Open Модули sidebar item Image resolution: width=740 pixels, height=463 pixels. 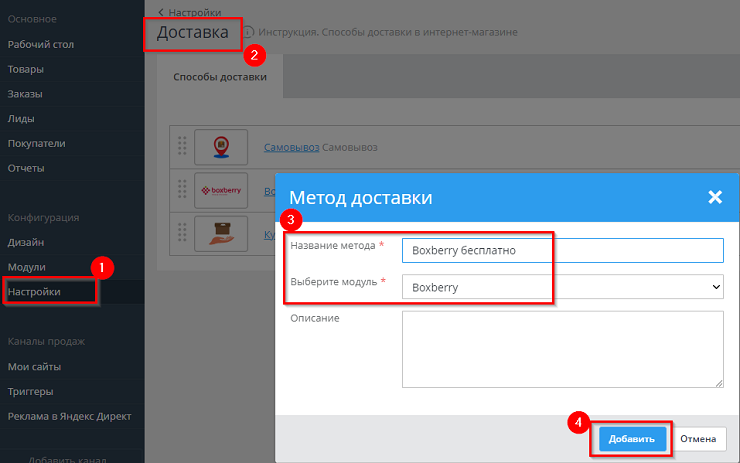tap(26, 267)
